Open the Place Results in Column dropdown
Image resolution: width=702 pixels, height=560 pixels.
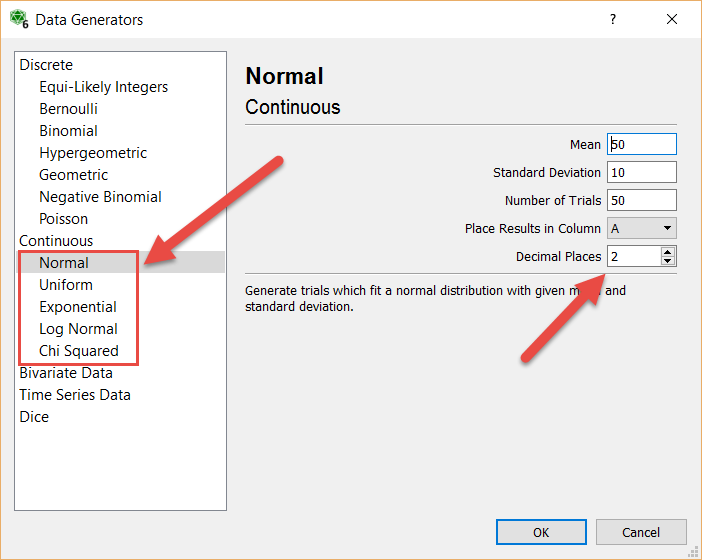[x=641, y=229]
